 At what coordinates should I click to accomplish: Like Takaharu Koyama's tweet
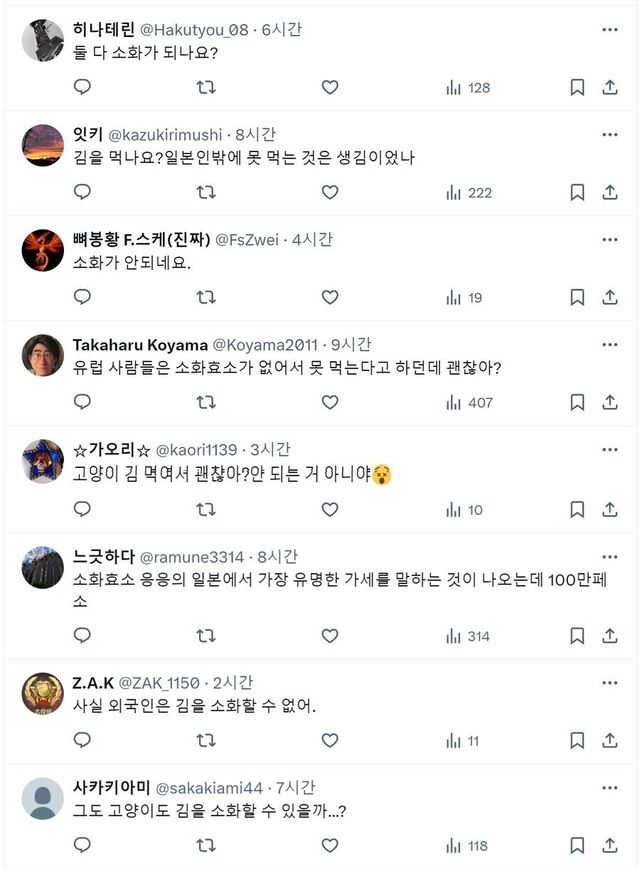(x=330, y=402)
